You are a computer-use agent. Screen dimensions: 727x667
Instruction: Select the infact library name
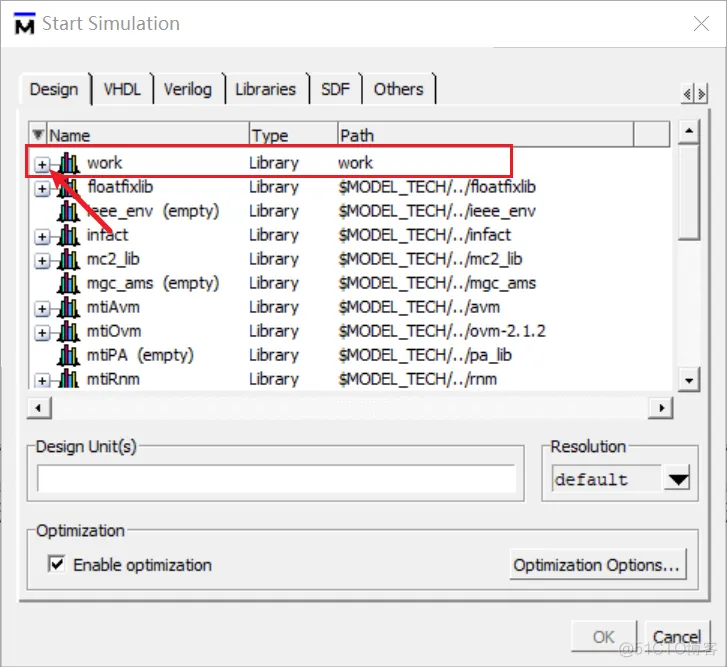tap(108, 235)
